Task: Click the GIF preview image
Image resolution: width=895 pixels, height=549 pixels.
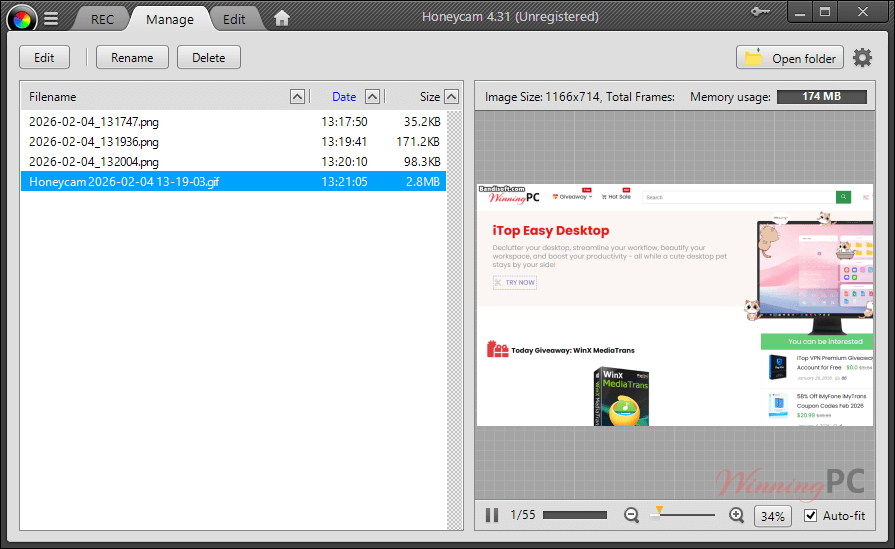Action: 675,305
